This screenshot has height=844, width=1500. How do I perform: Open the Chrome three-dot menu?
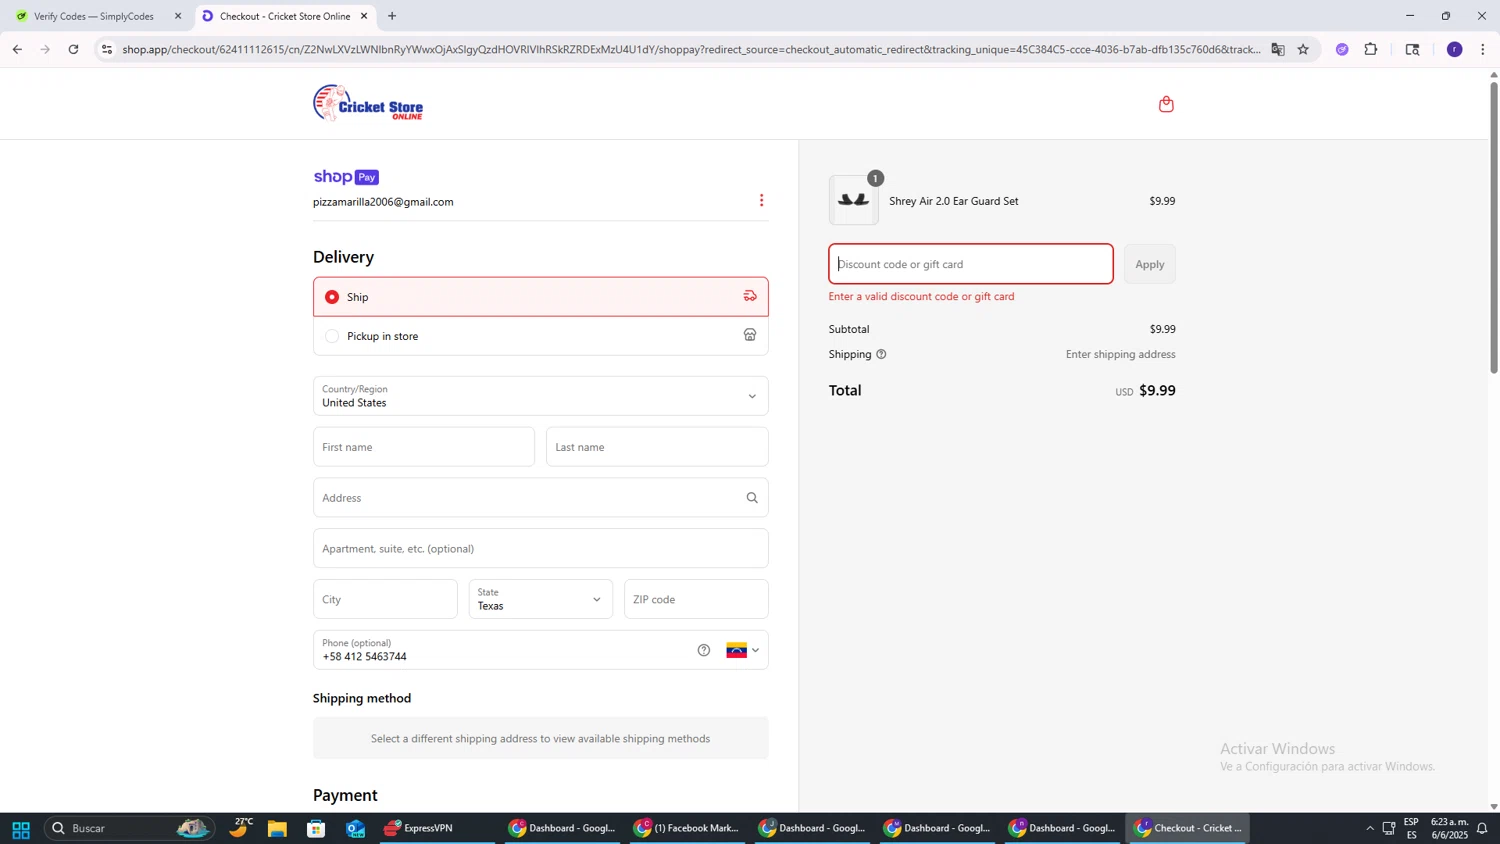coord(1483,49)
